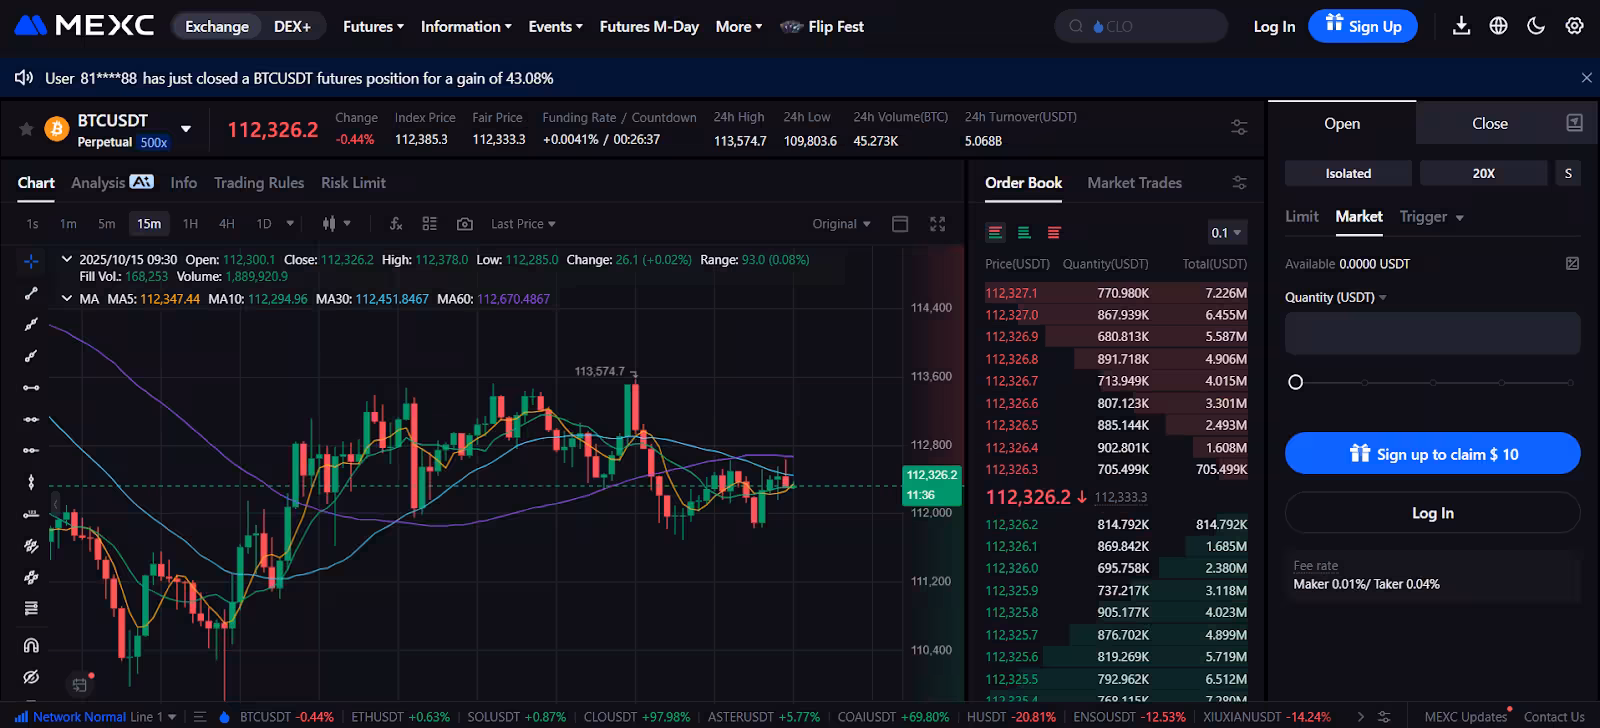Adjust the 20X leverage button
This screenshot has width=1600, height=728.
[x=1483, y=173]
